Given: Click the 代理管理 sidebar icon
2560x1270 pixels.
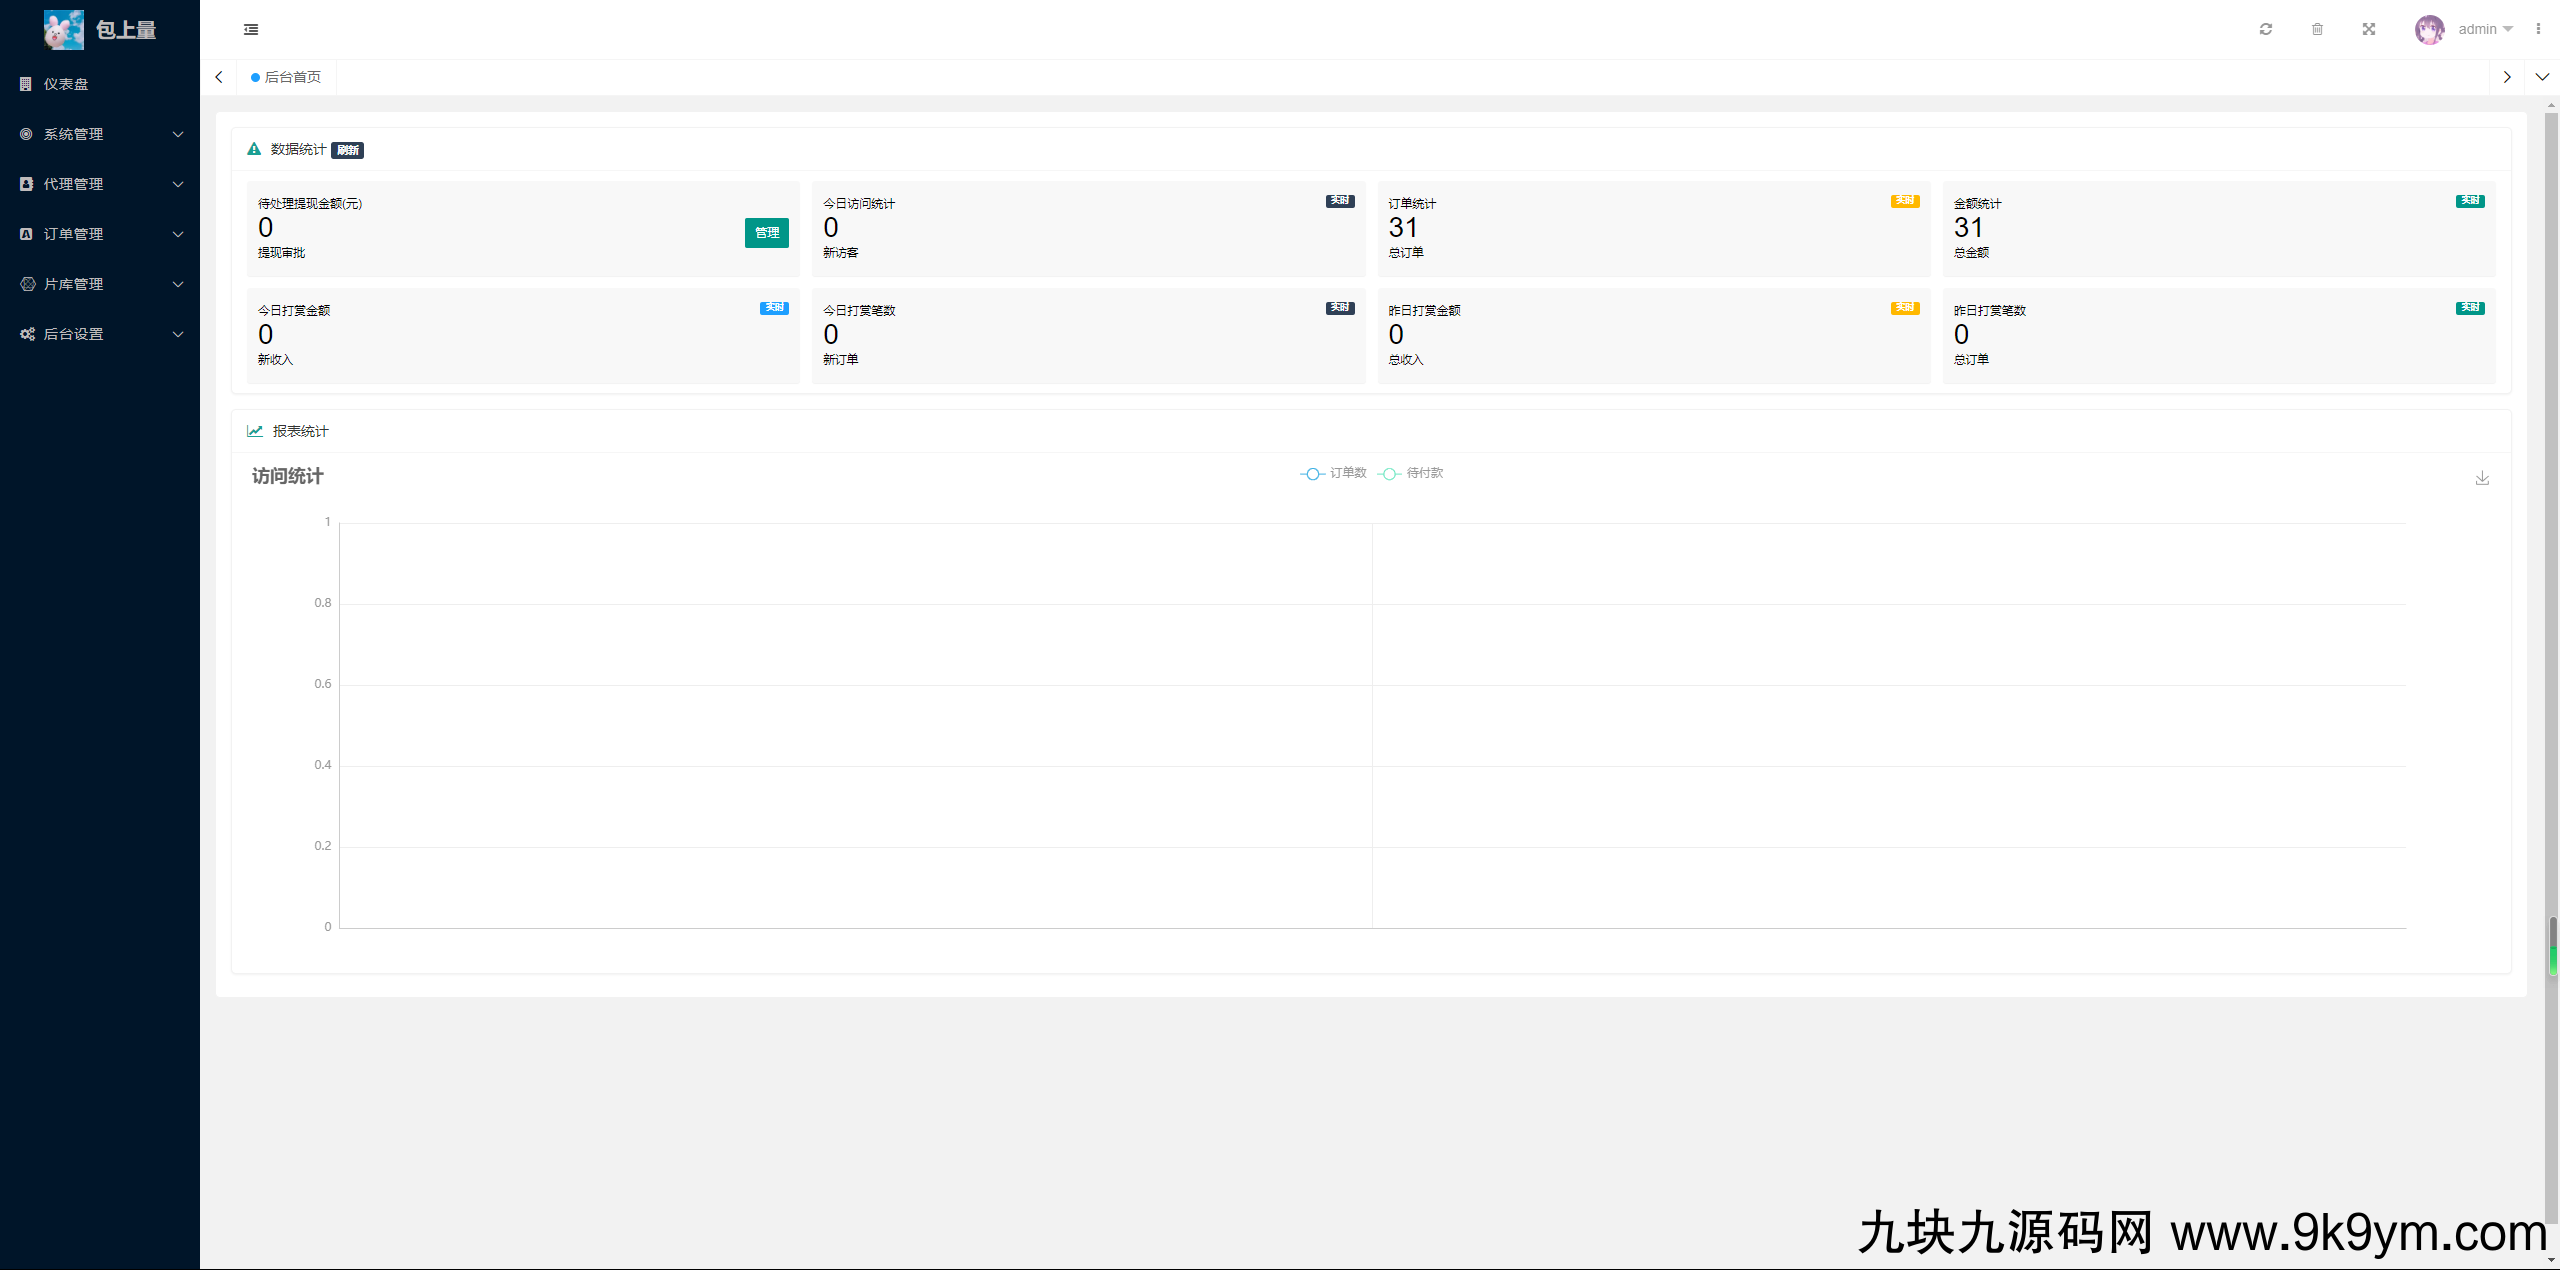Looking at the screenshot, I should (26, 184).
